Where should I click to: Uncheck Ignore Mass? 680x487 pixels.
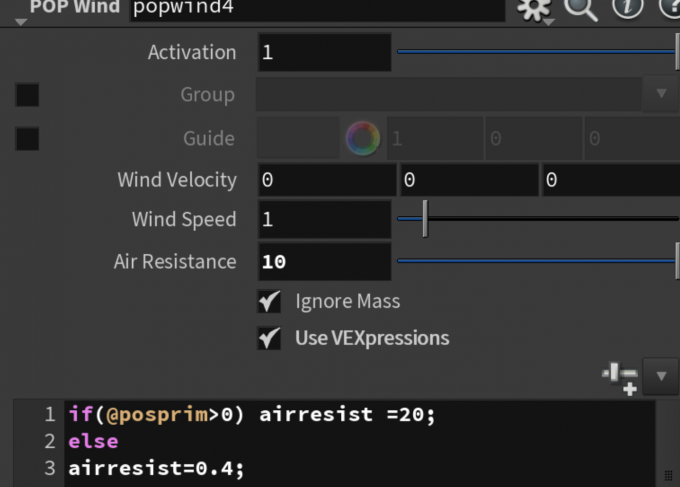(269, 301)
